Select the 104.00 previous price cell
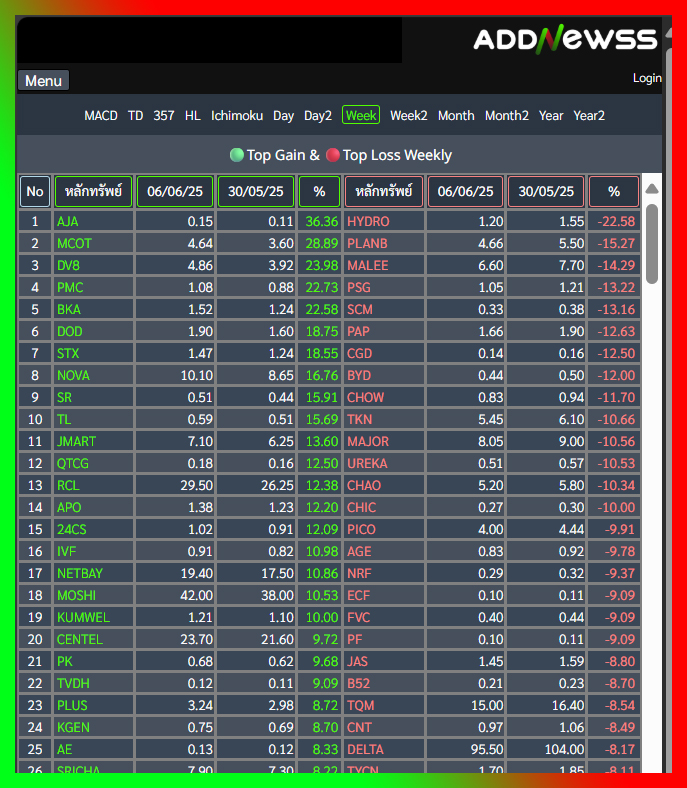 coord(546,749)
